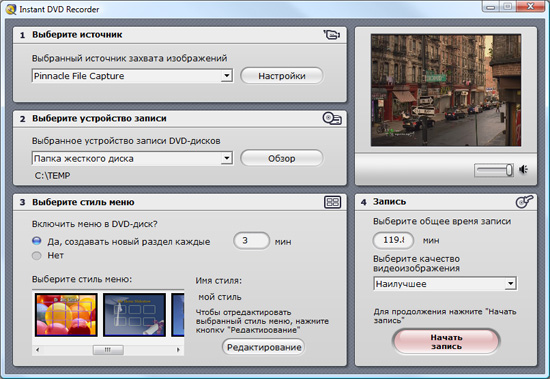Screen dimensions: 550x379
Task: Click the 'Выберите стиль меню' section header
Action: coord(83,202)
